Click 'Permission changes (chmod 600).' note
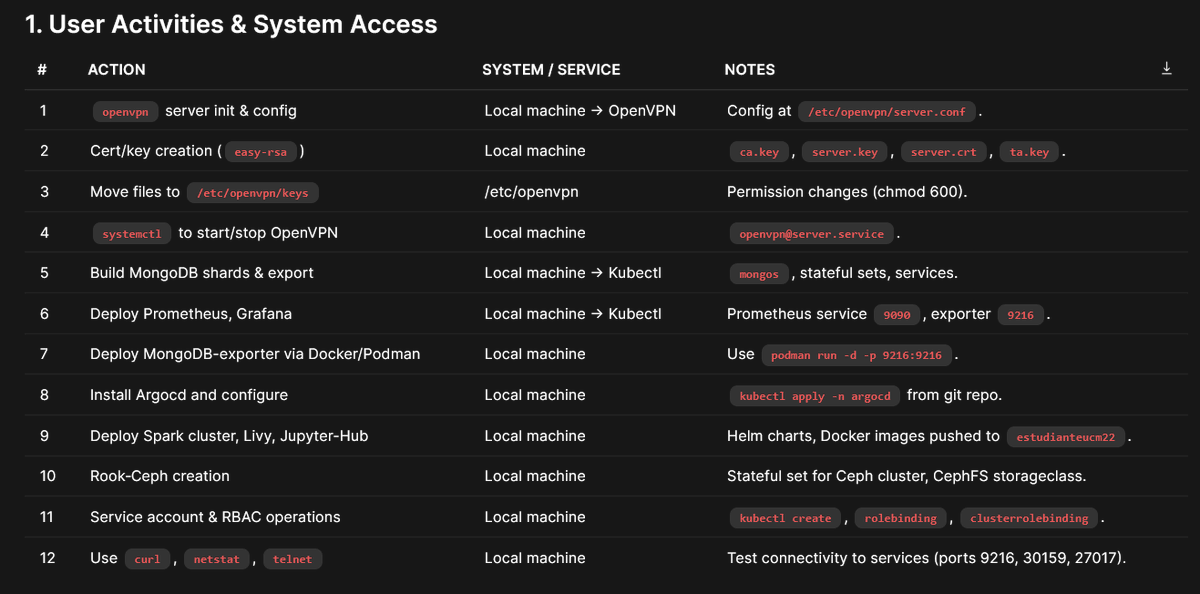 click(x=847, y=192)
